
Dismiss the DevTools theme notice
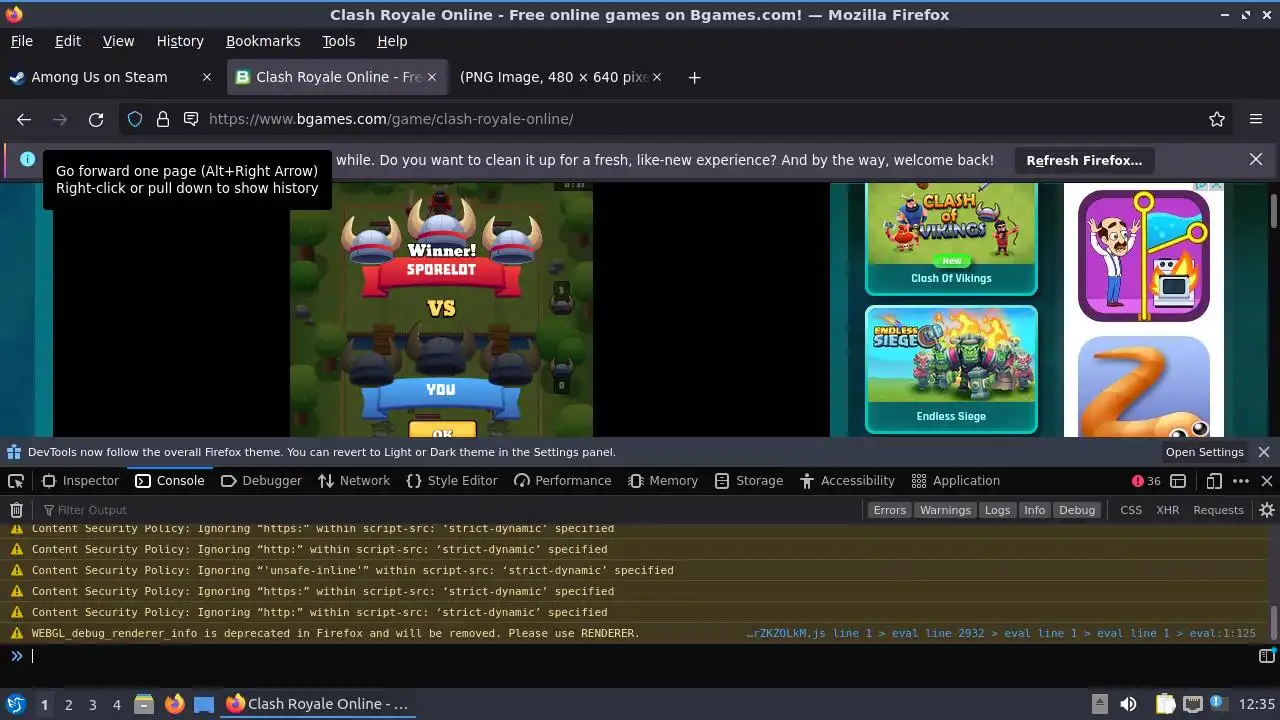[1264, 452]
